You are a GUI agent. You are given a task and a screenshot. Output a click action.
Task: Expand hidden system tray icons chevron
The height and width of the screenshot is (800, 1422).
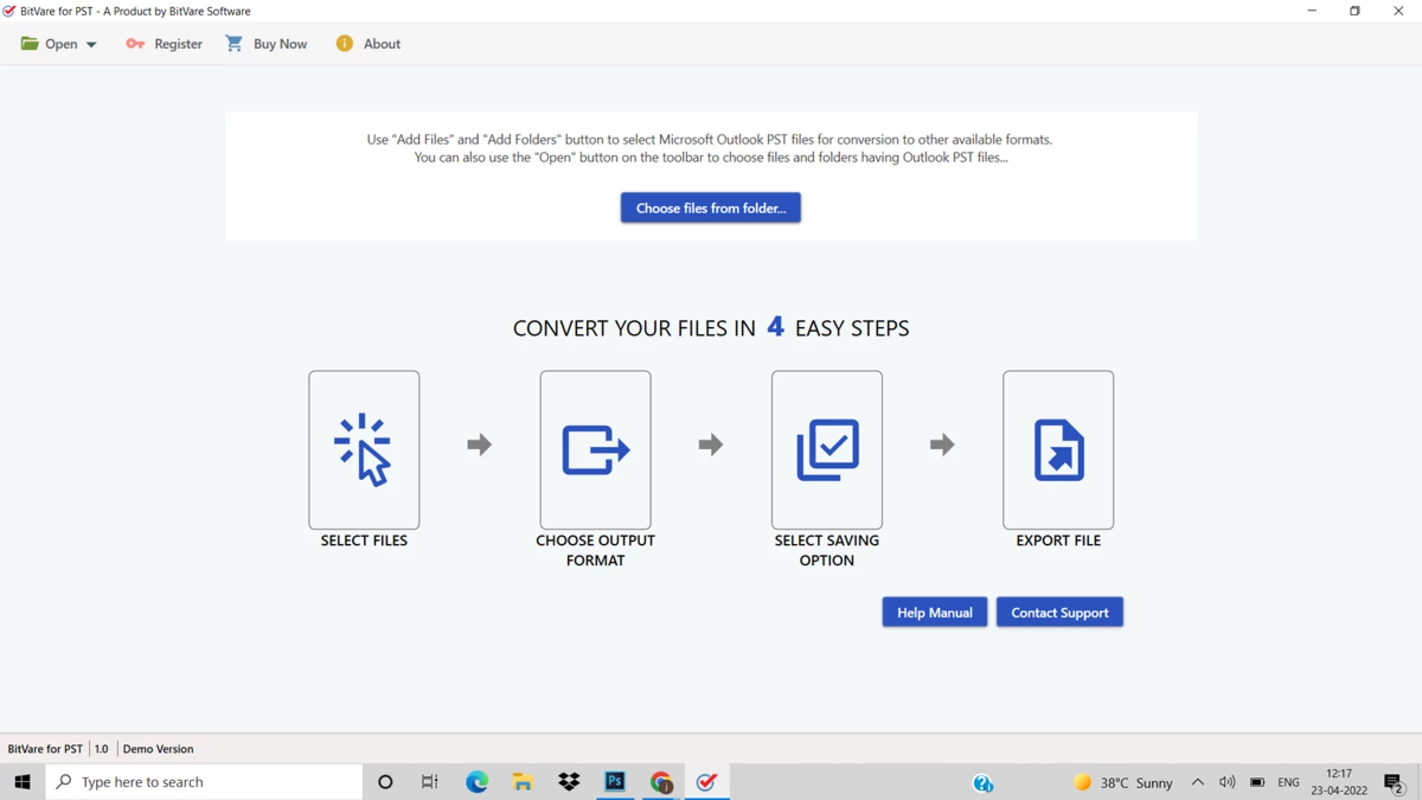pos(1197,782)
